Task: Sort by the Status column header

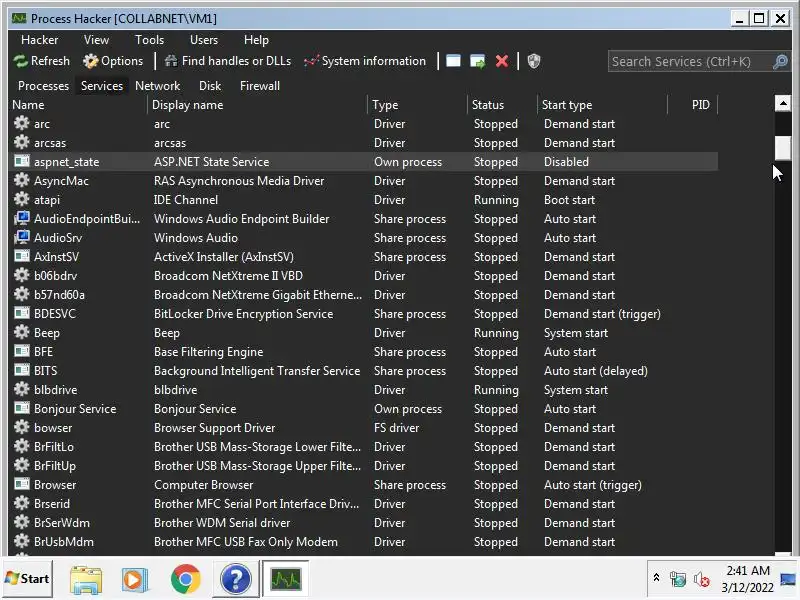Action: [x=503, y=105]
